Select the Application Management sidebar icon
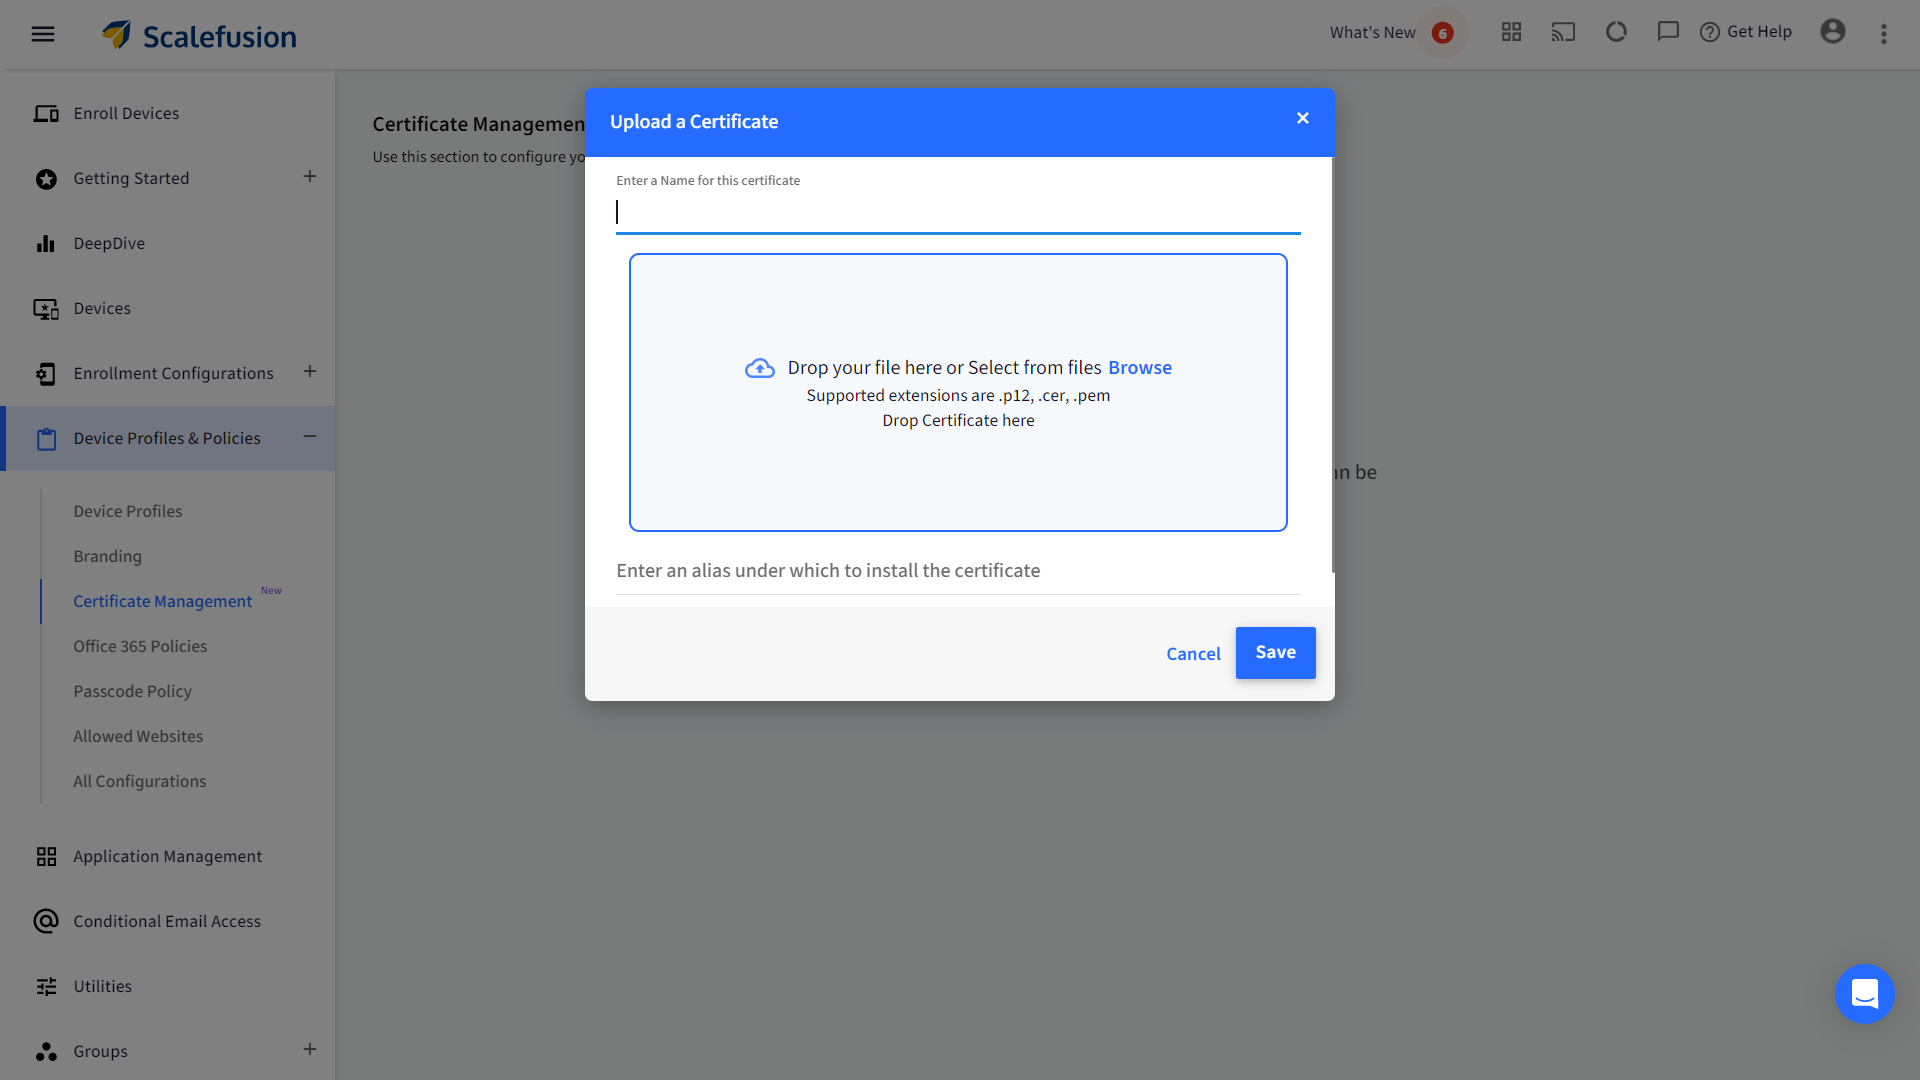Viewport: 1920px width, 1080px height. click(x=46, y=856)
